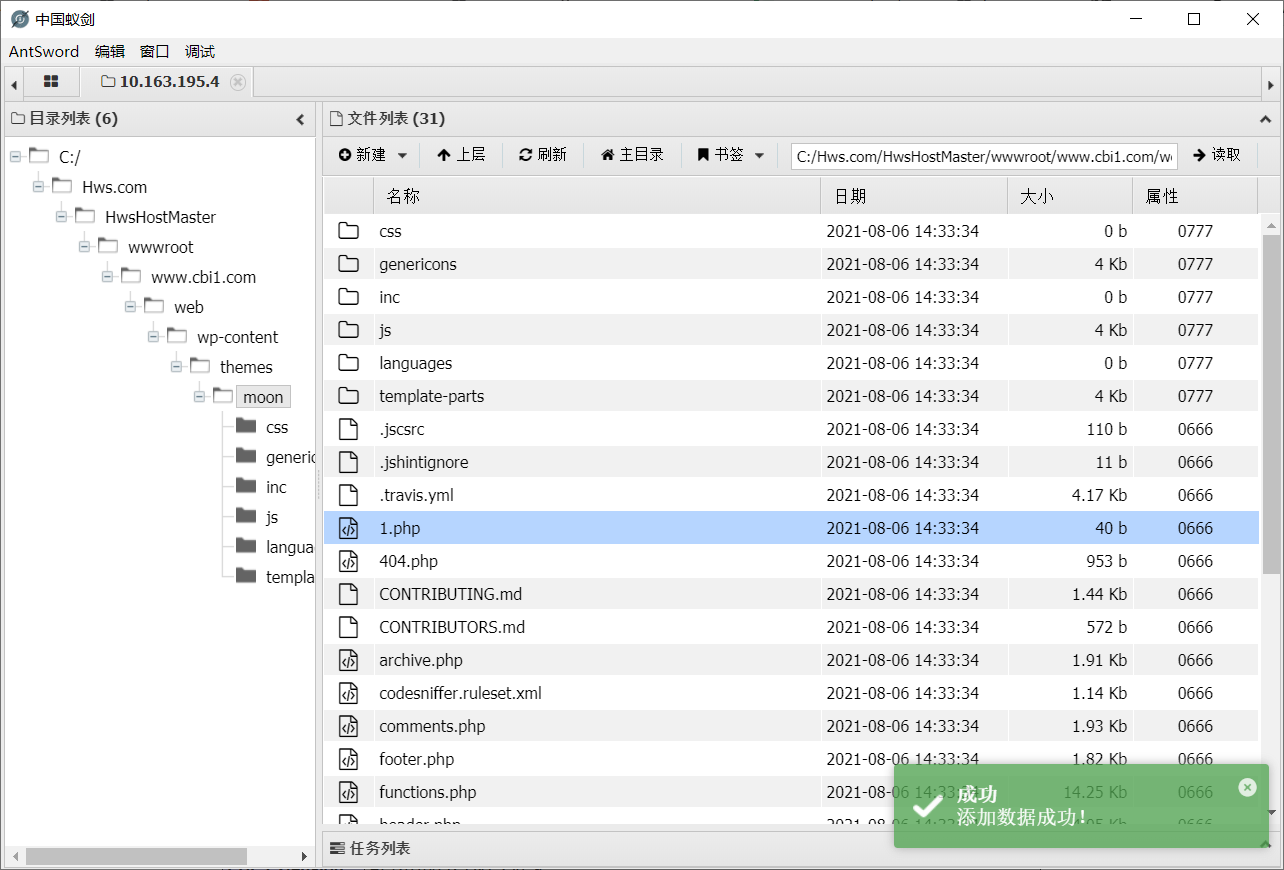Select the inc subfolder in tree

tap(276, 487)
